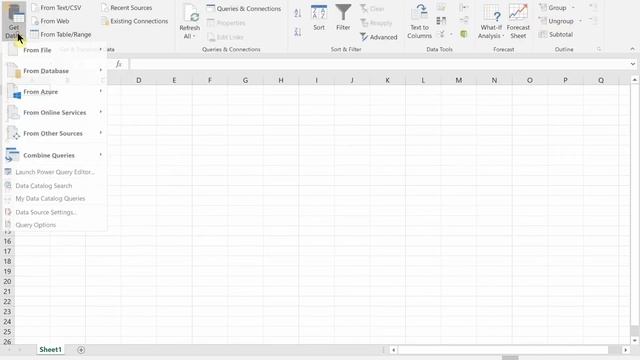
Task: Click the Remove Duplicates icon
Action: (441, 21)
